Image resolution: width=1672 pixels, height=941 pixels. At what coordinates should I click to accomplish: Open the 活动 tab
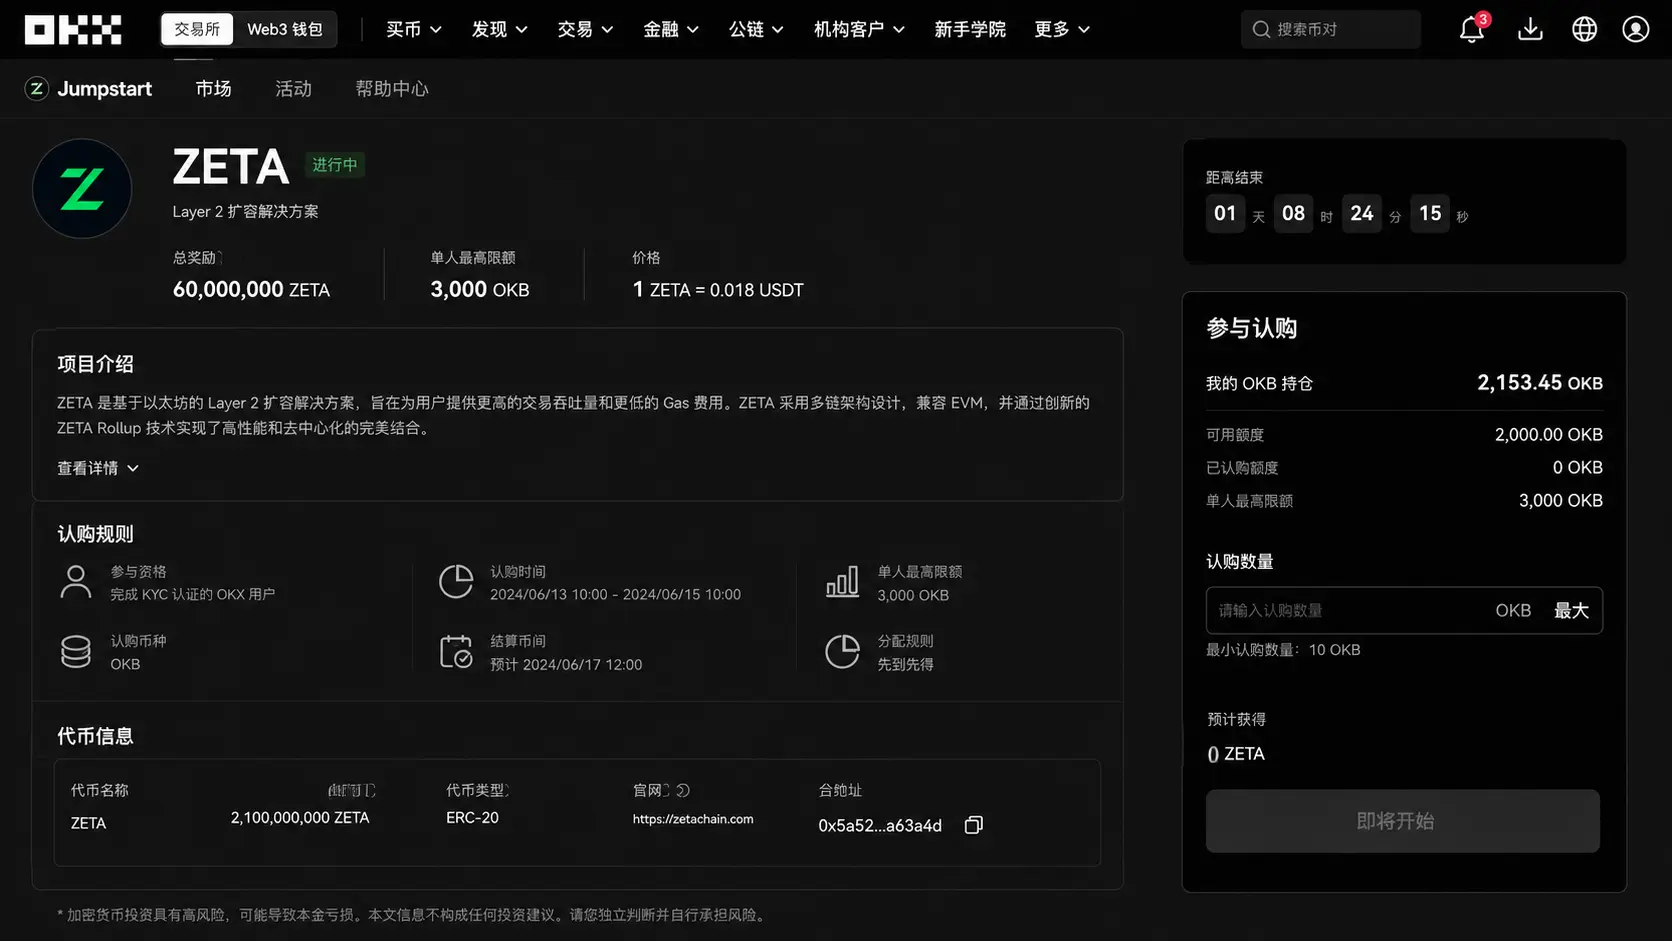(293, 89)
